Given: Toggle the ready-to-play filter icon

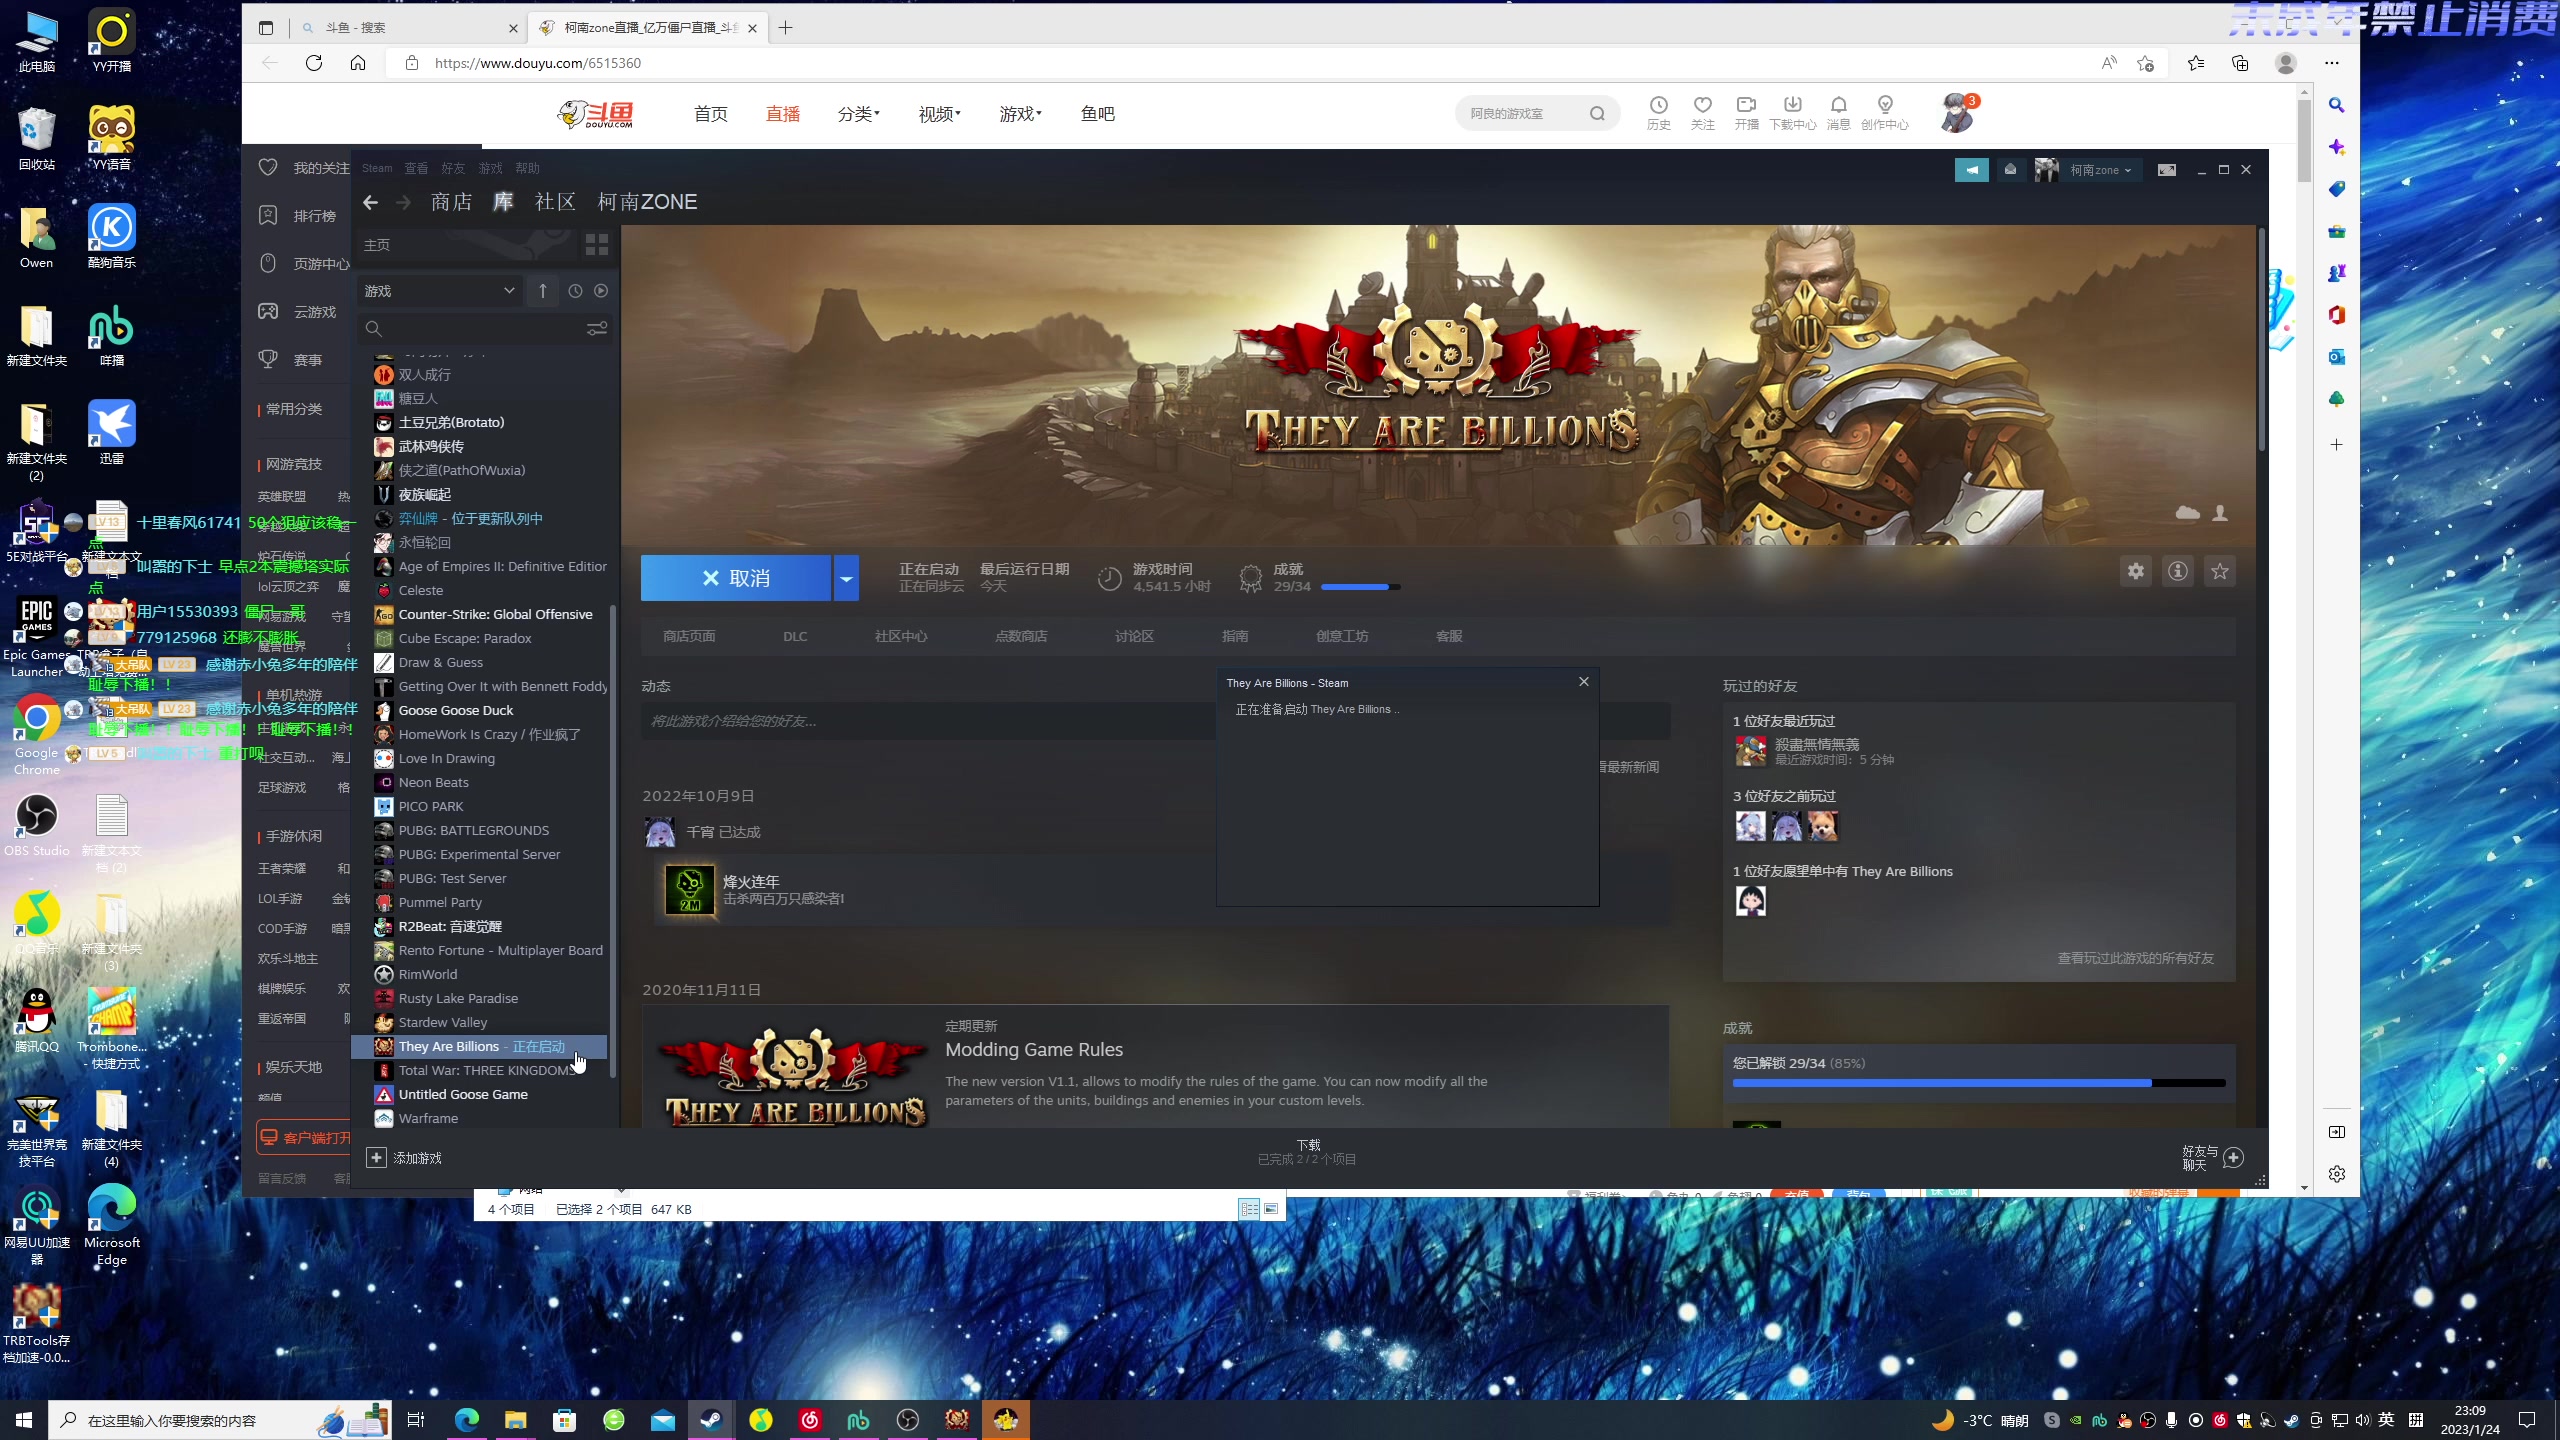Looking at the screenshot, I should click(601, 291).
